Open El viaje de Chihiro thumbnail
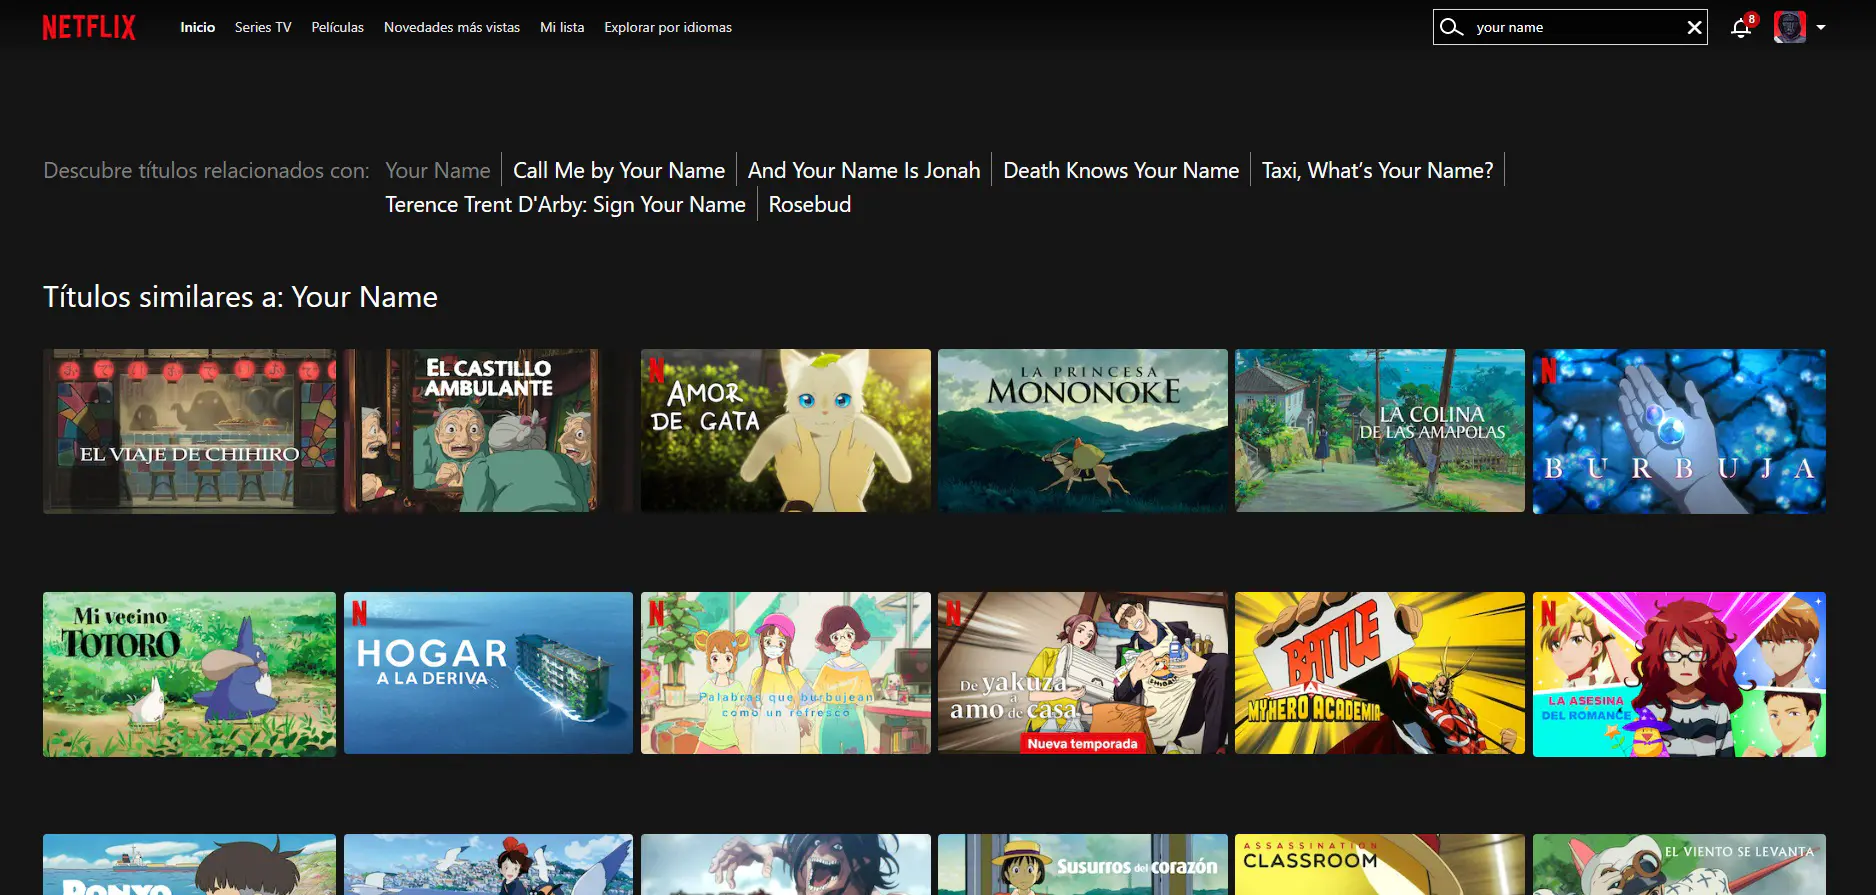The height and width of the screenshot is (895, 1876). [190, 431]
